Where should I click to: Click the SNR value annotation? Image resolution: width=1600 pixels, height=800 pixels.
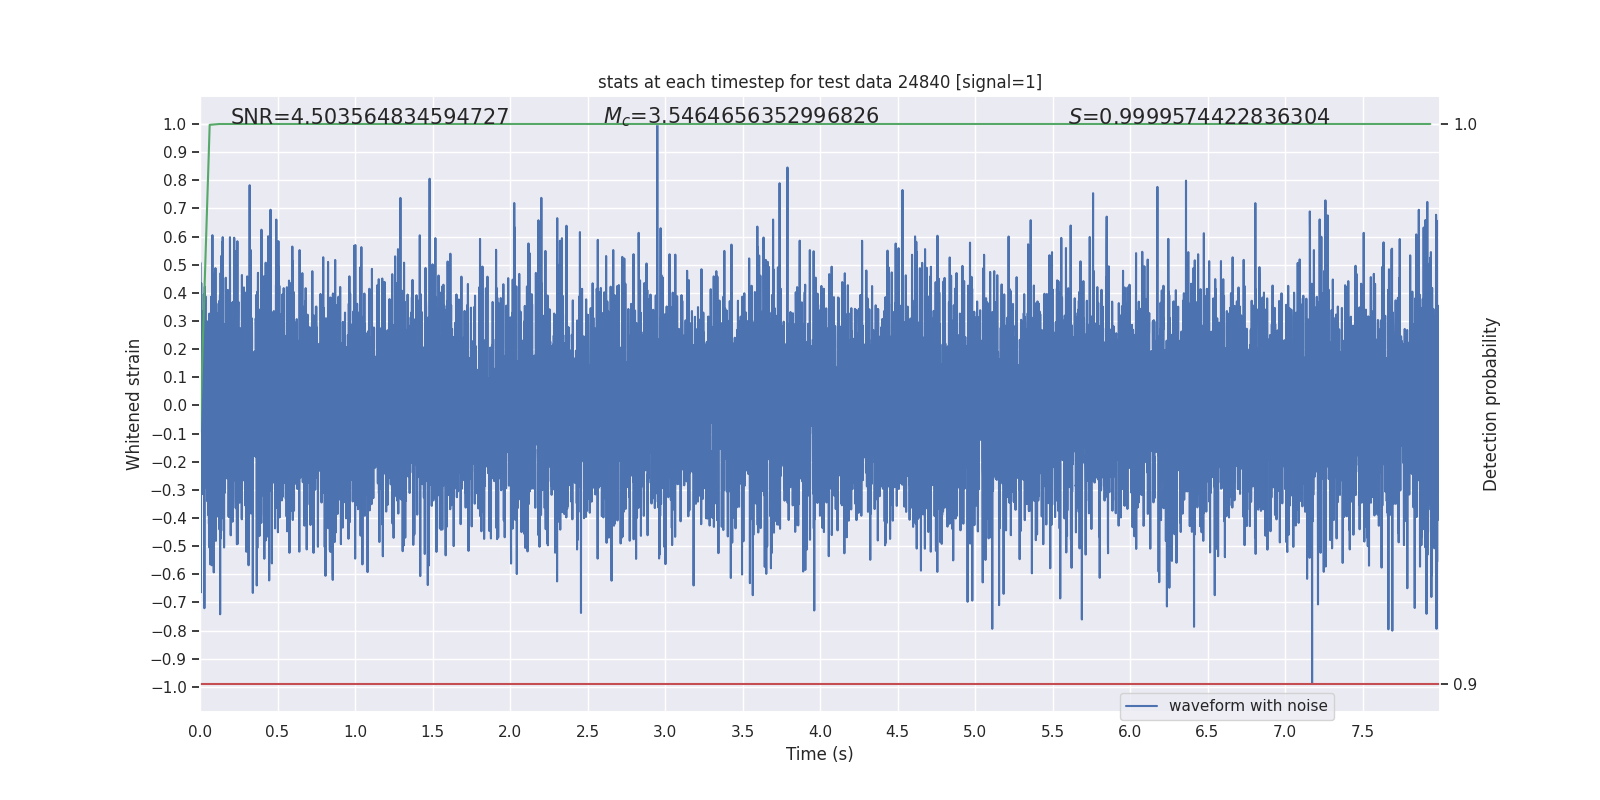pyautogui.click(x=370, y=116)
